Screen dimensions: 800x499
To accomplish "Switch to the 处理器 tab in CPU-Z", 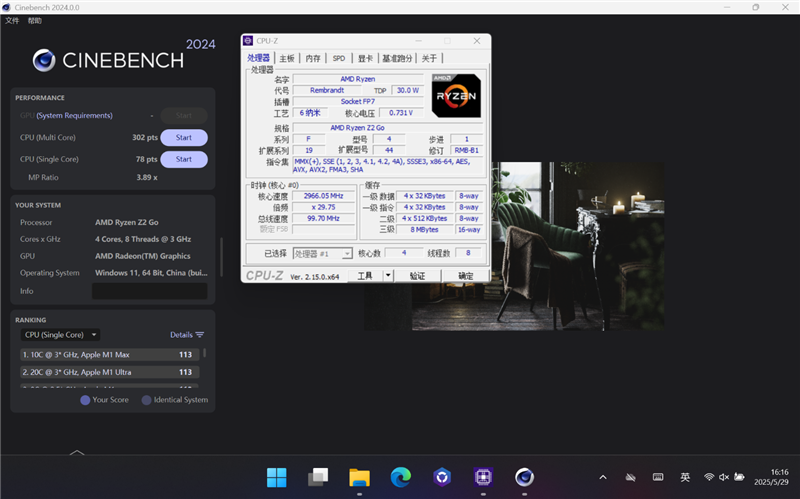I will coord(258,58).
